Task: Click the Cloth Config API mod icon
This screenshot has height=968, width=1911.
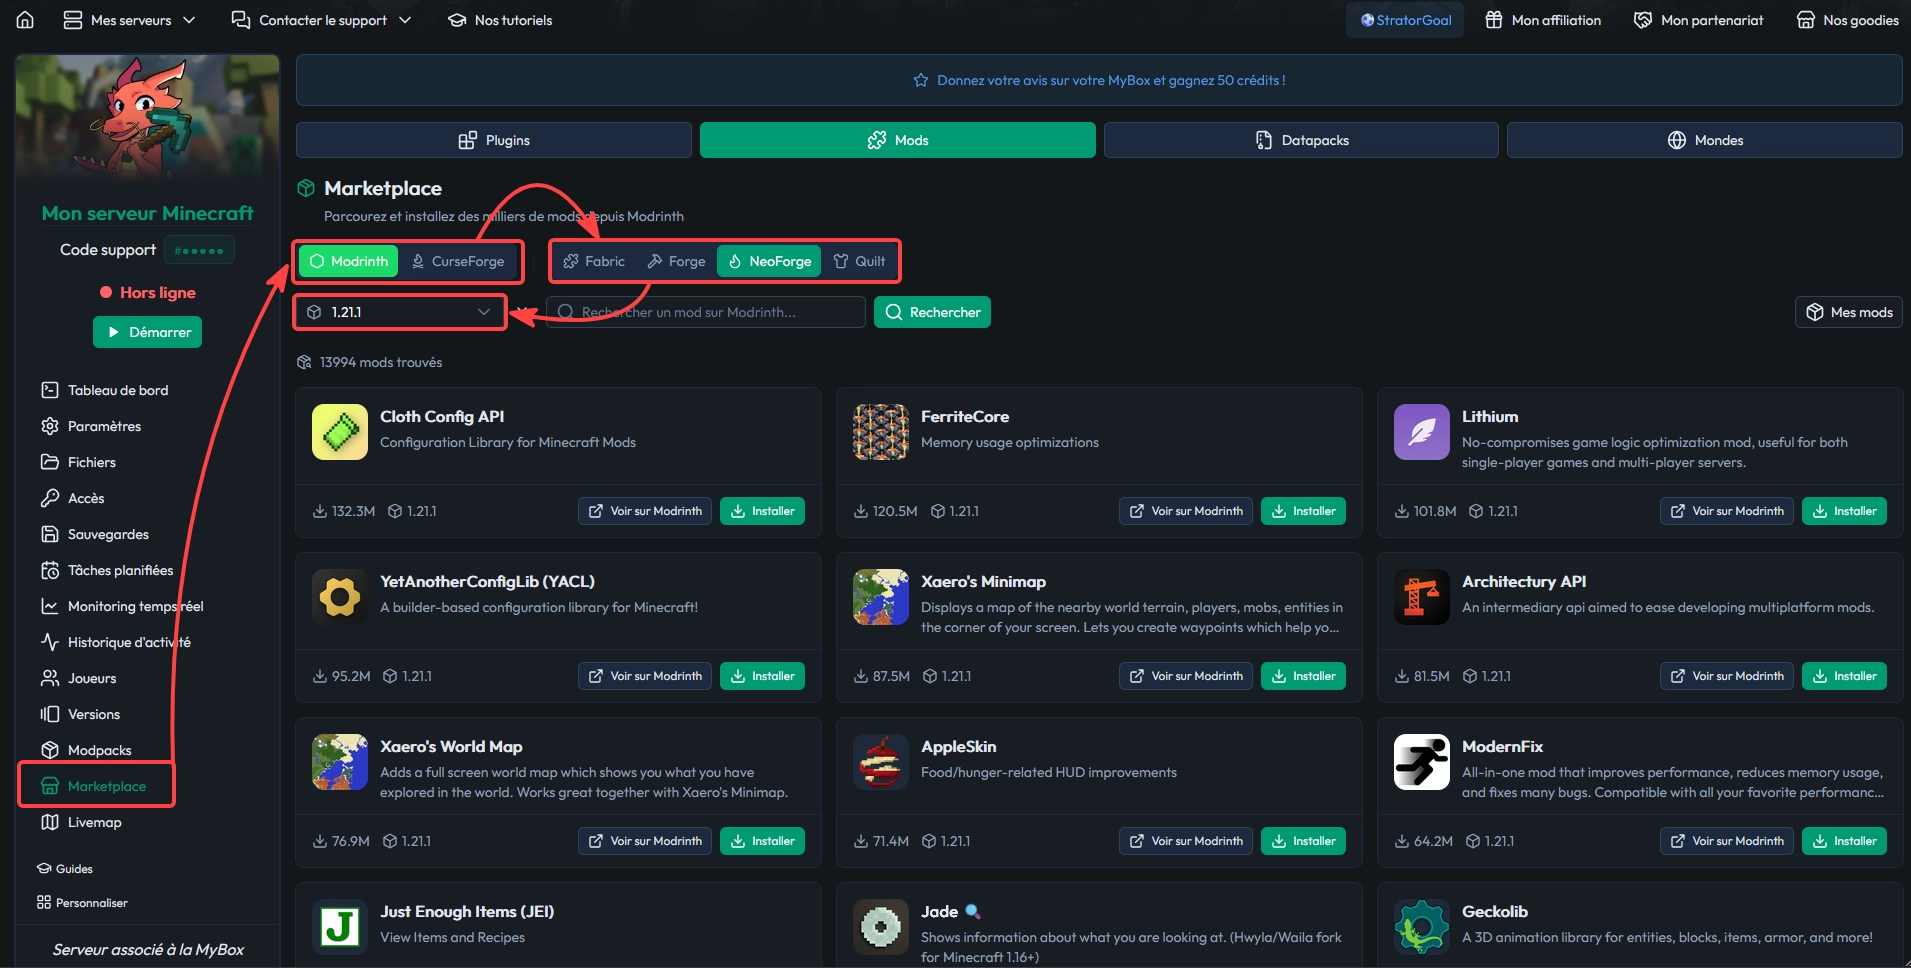Action: [x=340, y=432]
